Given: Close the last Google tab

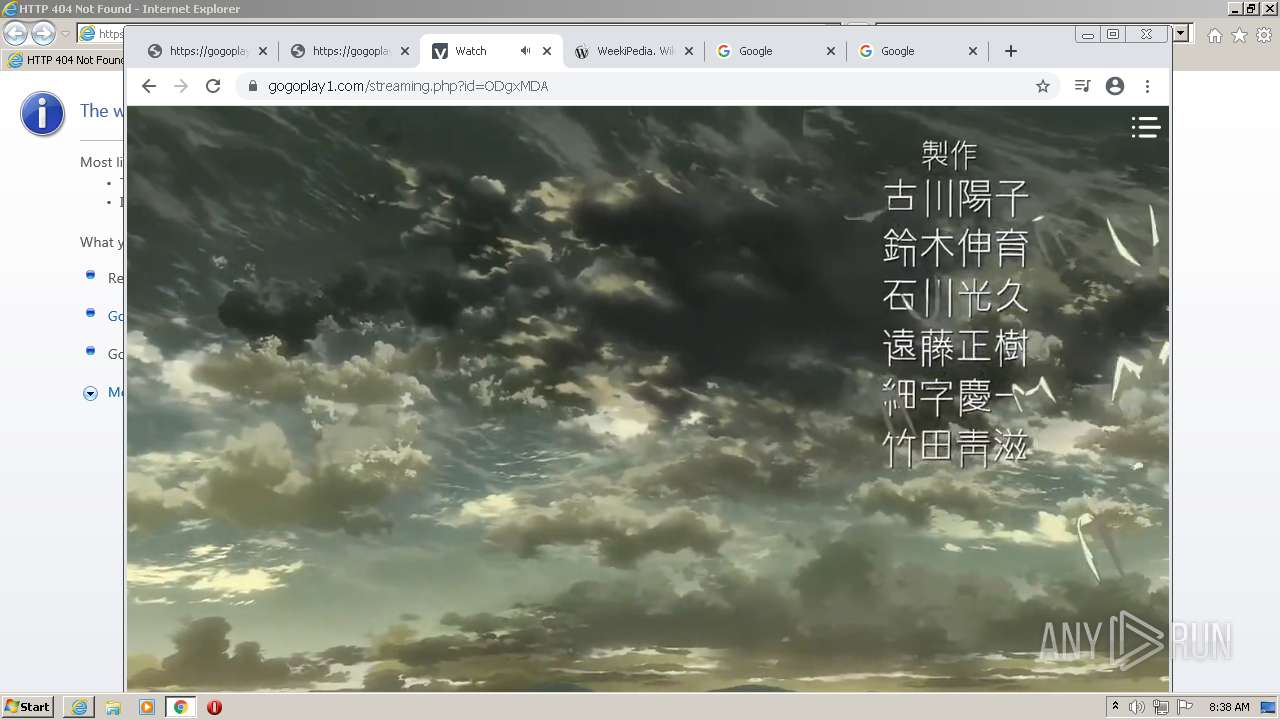Looking at the screenshot, I should 973,51.
